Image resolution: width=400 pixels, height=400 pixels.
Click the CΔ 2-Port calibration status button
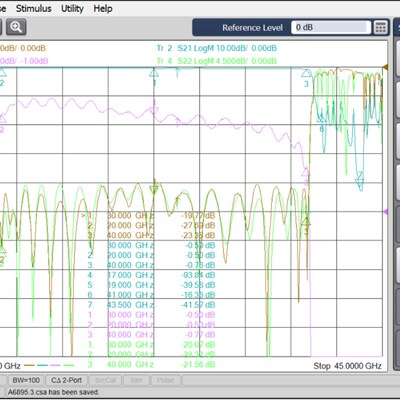tap(66, 380)
